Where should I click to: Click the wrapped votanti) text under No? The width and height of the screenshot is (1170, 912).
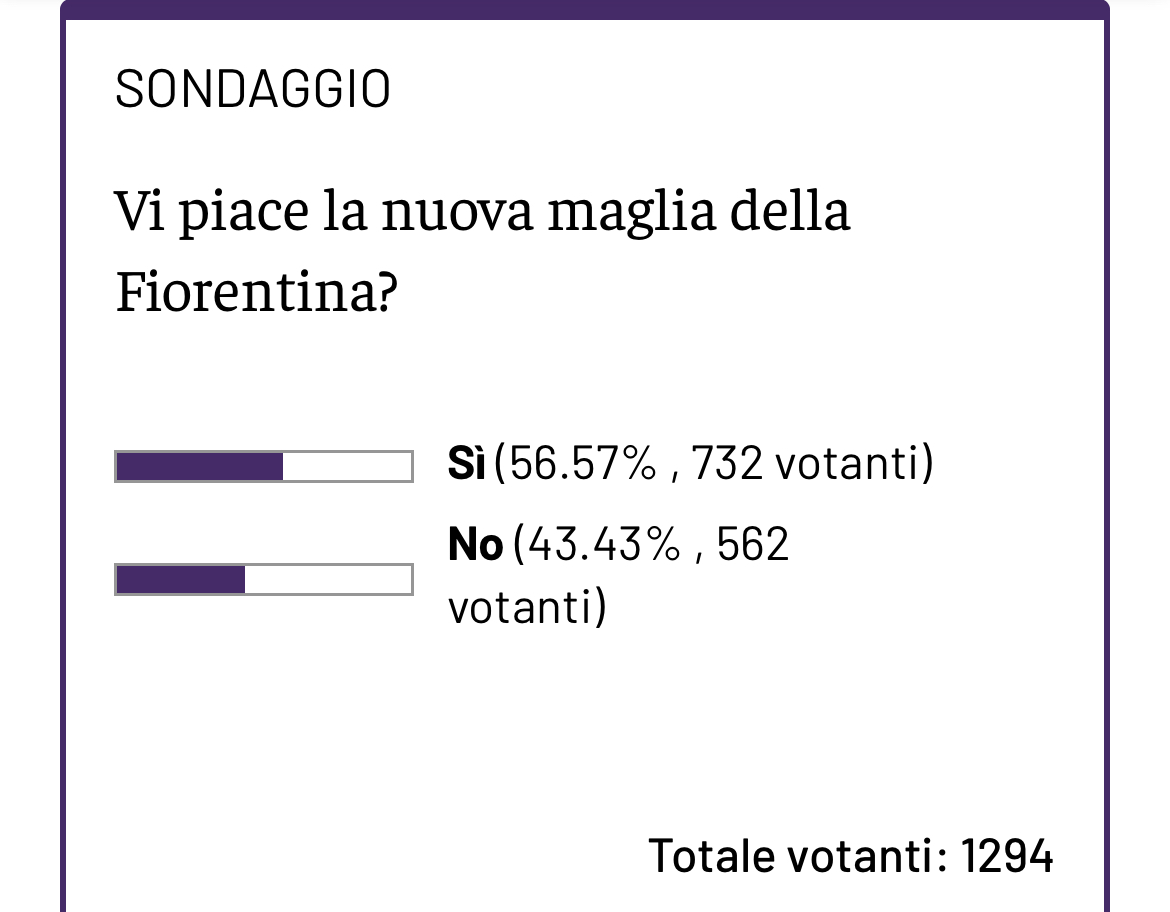tap(527, 606)
